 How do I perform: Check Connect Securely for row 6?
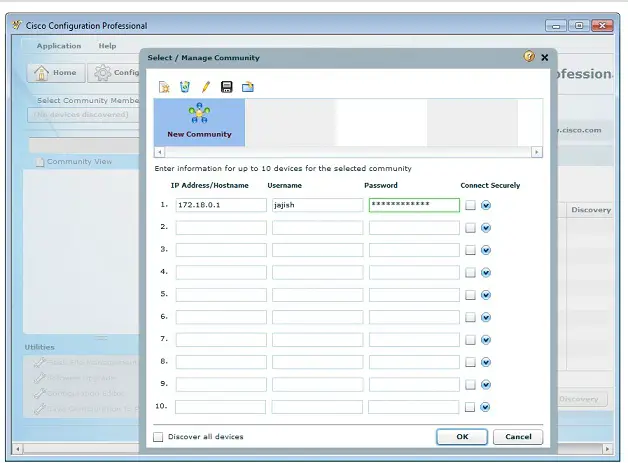(471, 318)
